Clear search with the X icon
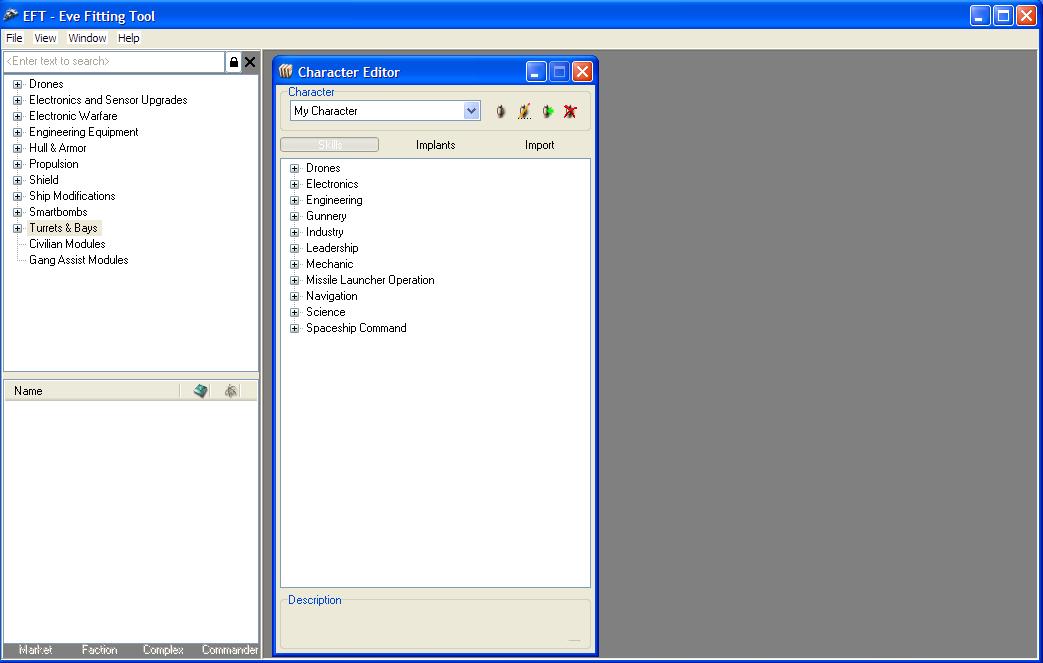 coord(250,62)
